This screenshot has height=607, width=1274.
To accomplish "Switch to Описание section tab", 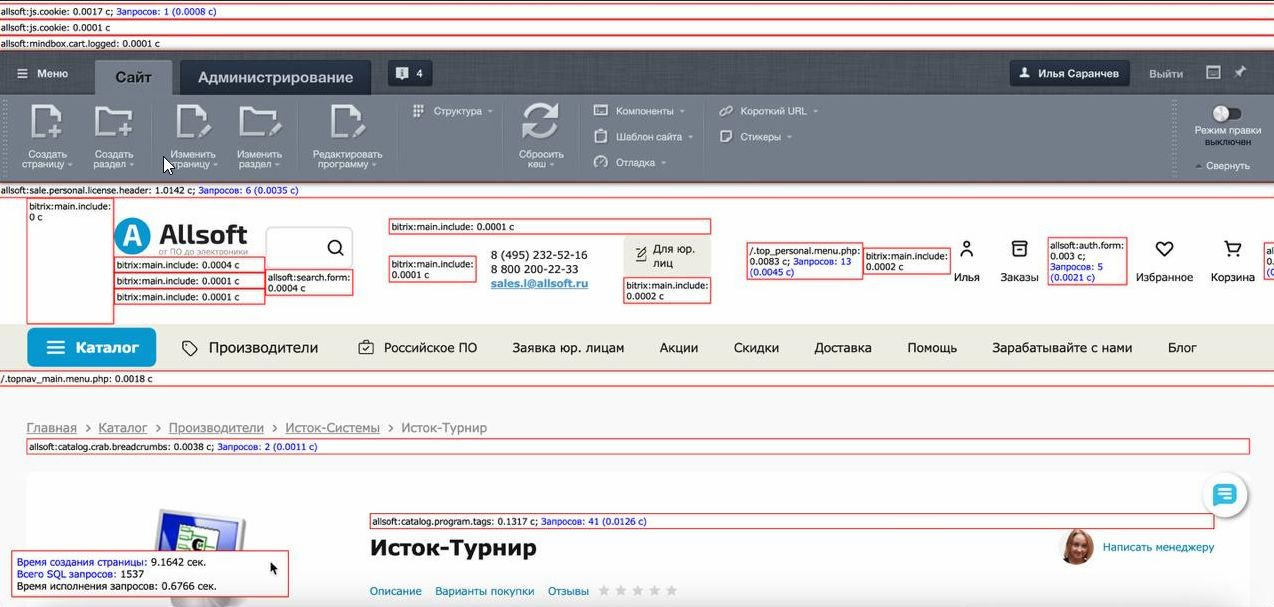I will (x=395, y=591).
